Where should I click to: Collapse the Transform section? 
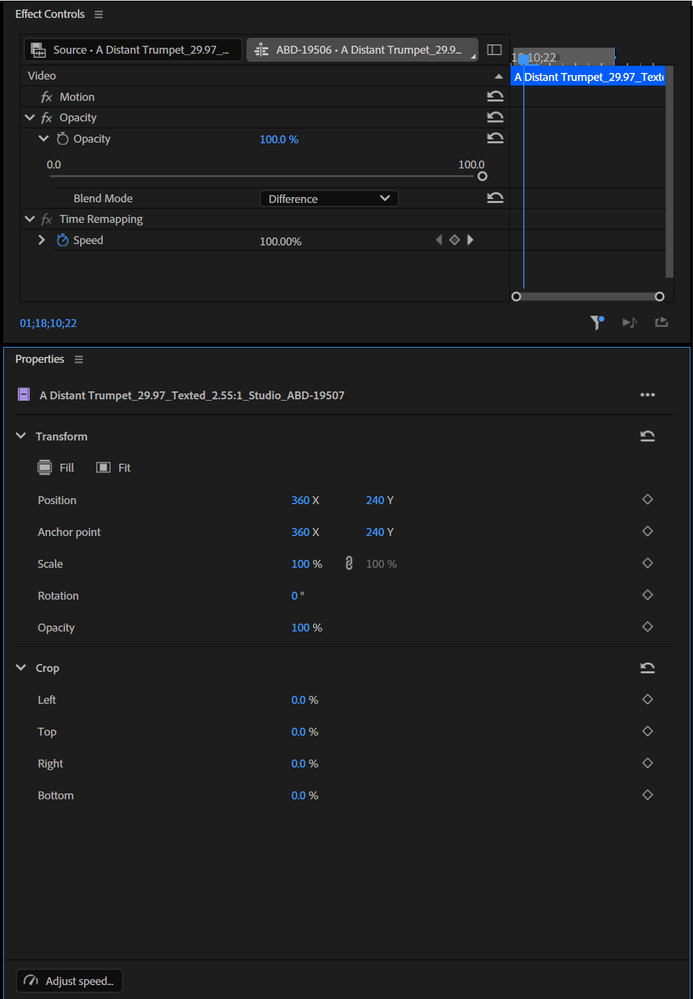point(21,436)
